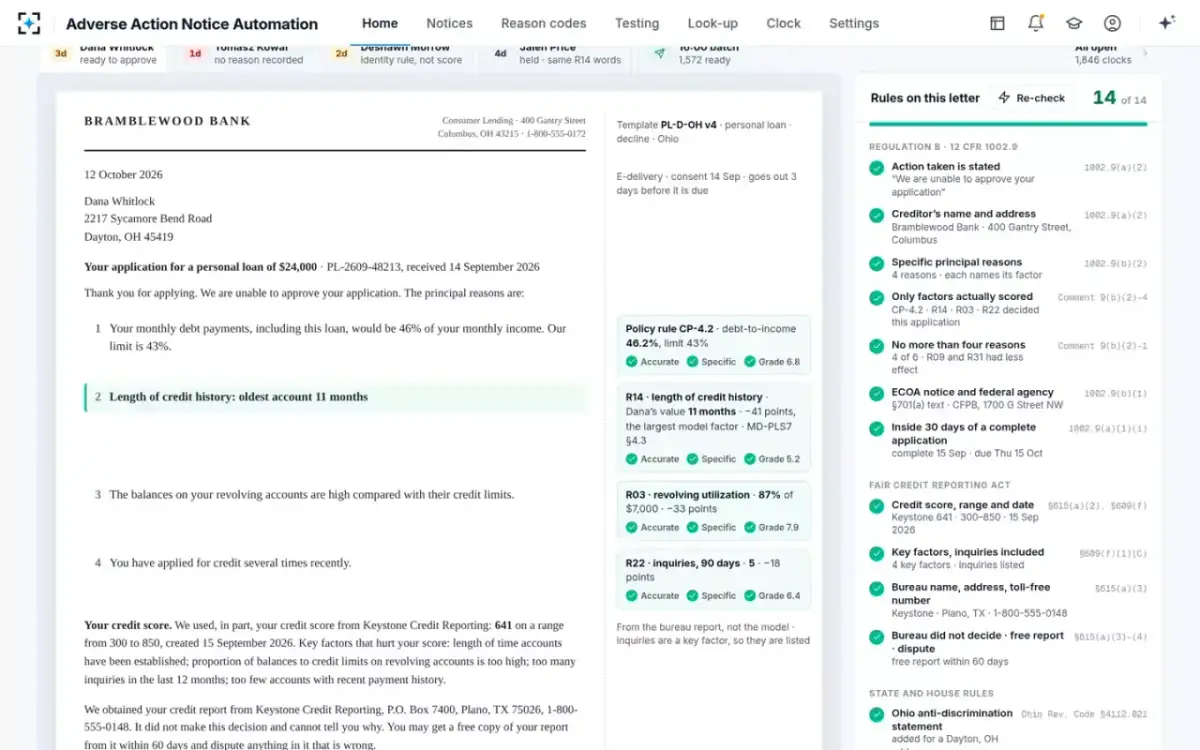Click the paper-plane icon on the 10:00 batch card
1200x750 pixels.
pyautogui.click(x=660, y=53)
